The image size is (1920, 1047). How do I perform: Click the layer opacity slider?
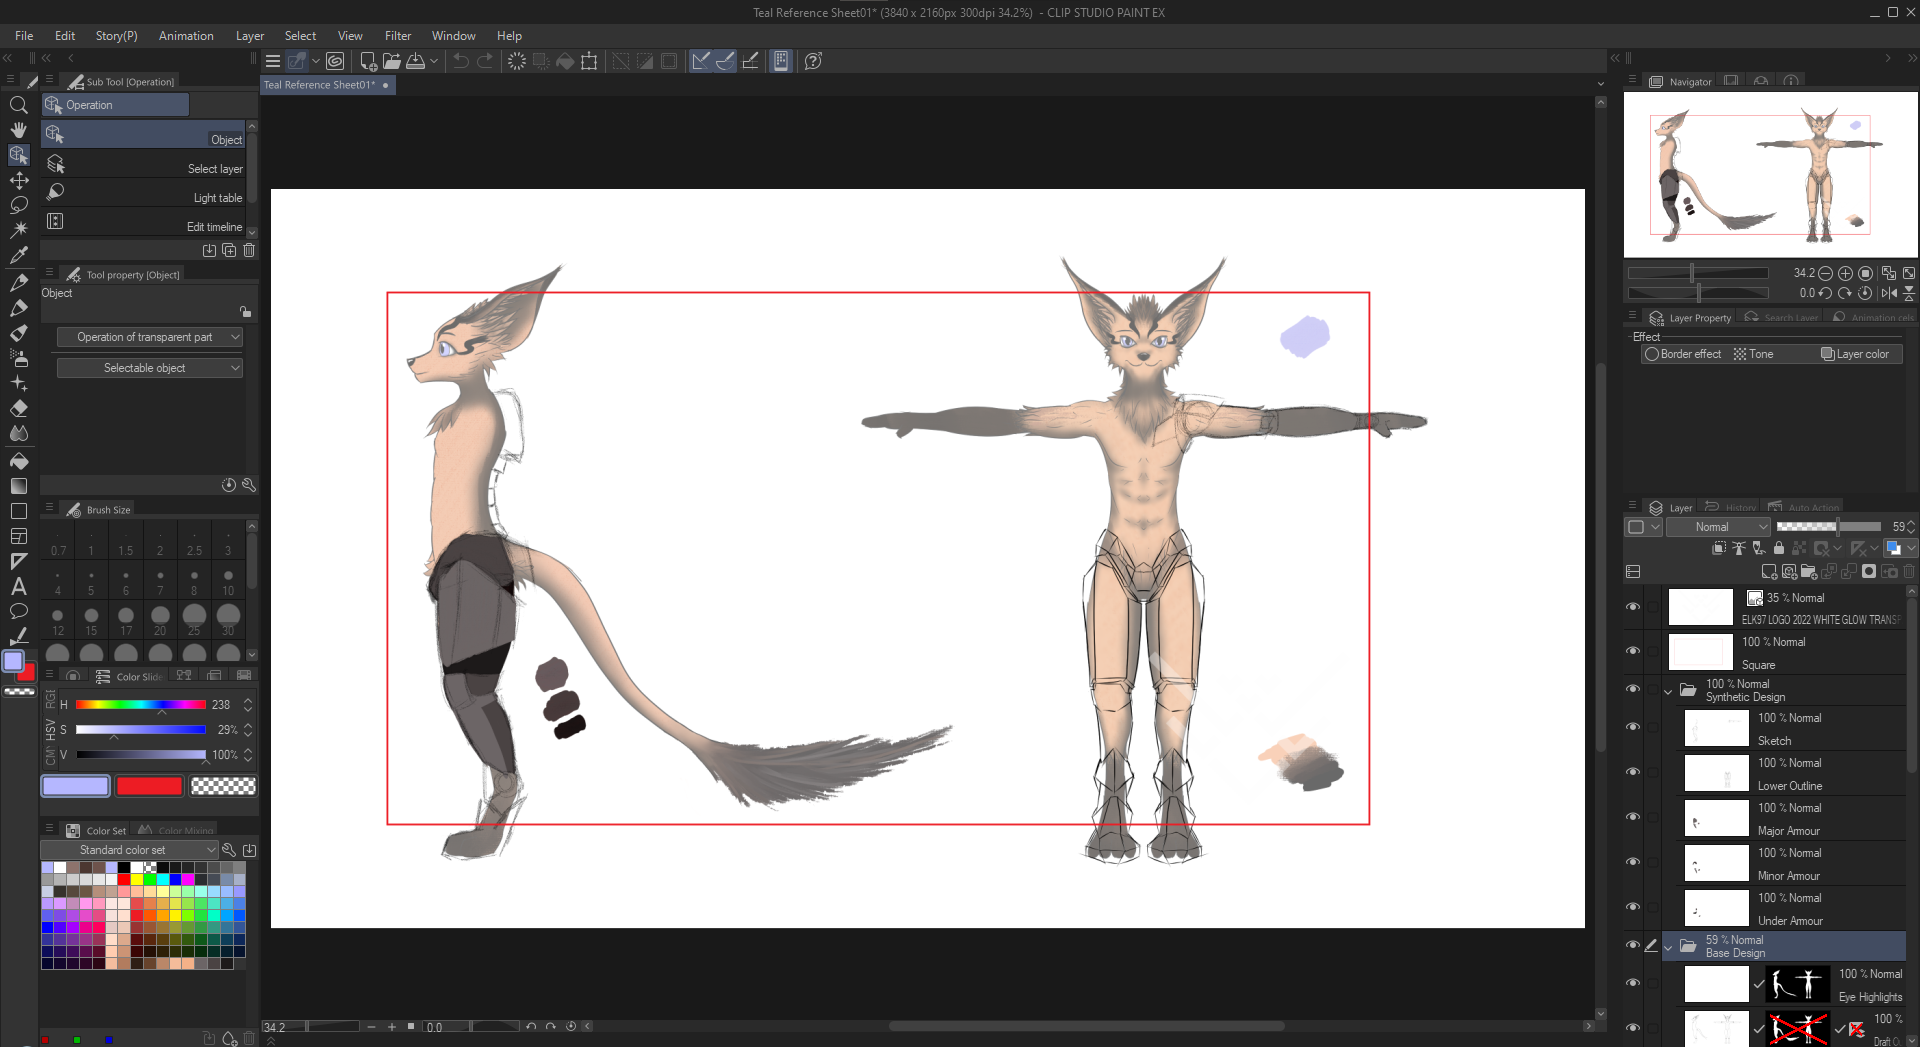click(x=1829, y=527)
